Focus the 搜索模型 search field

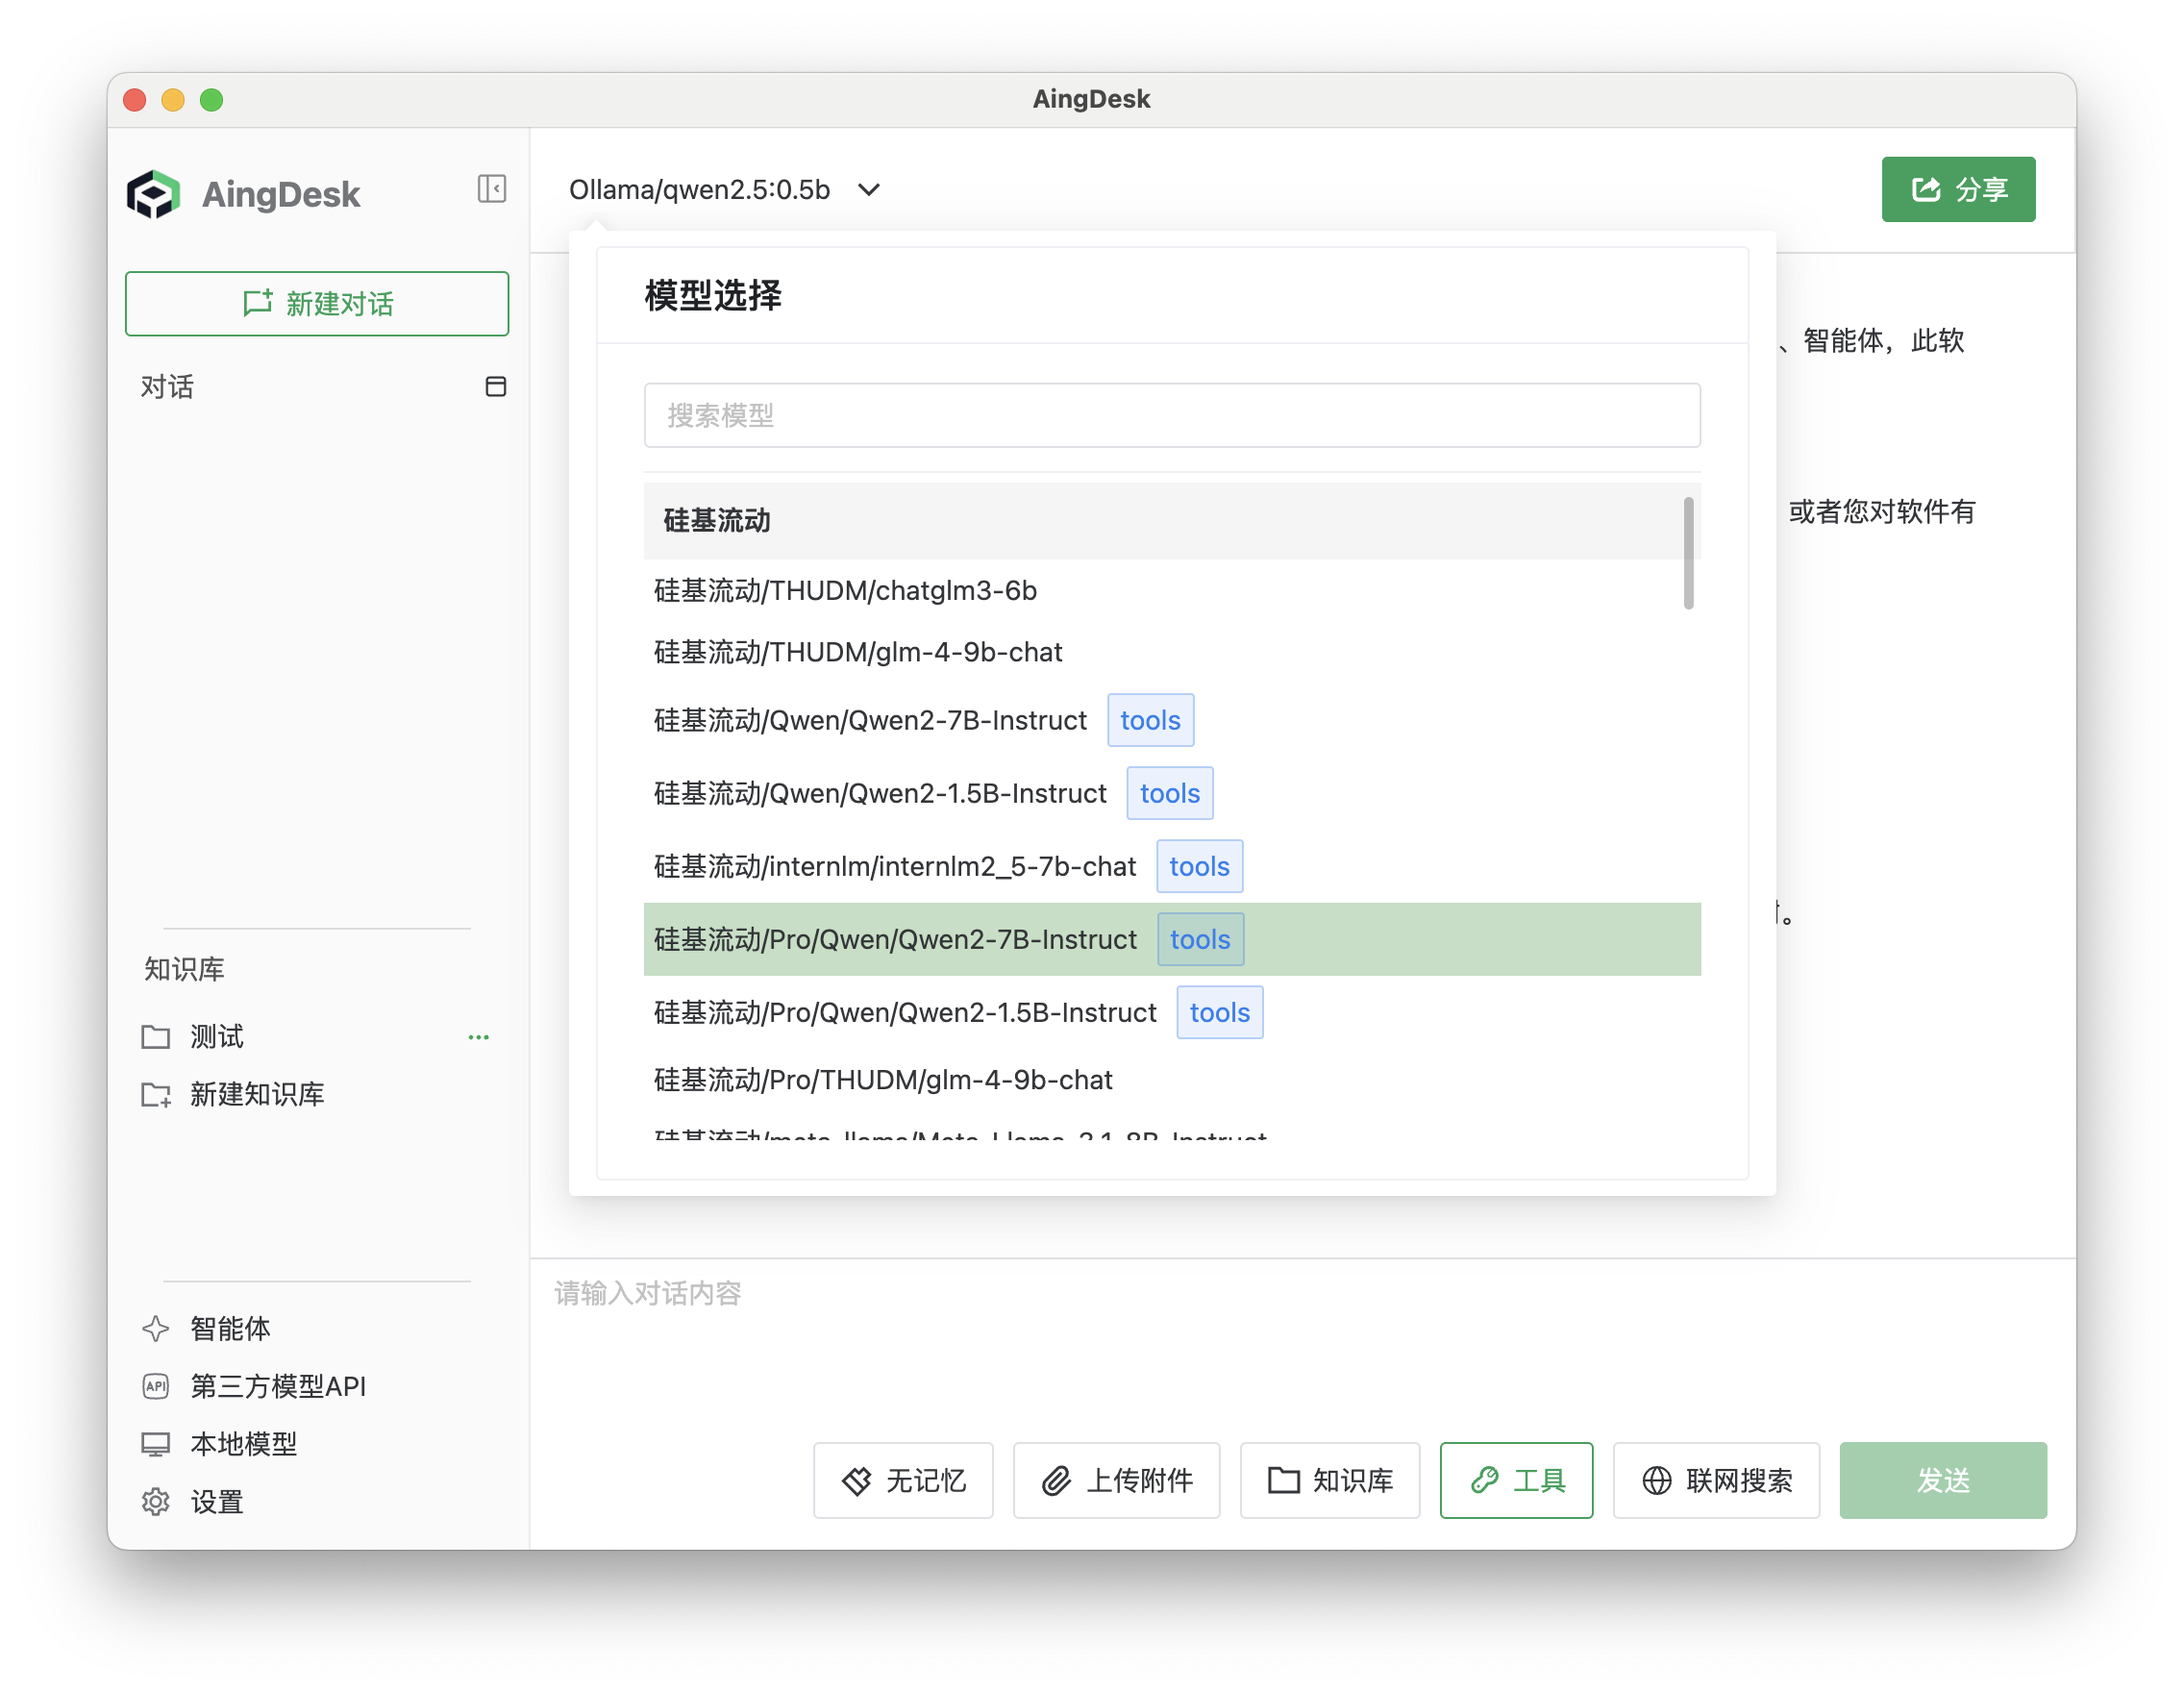(x=1171, y=415)
